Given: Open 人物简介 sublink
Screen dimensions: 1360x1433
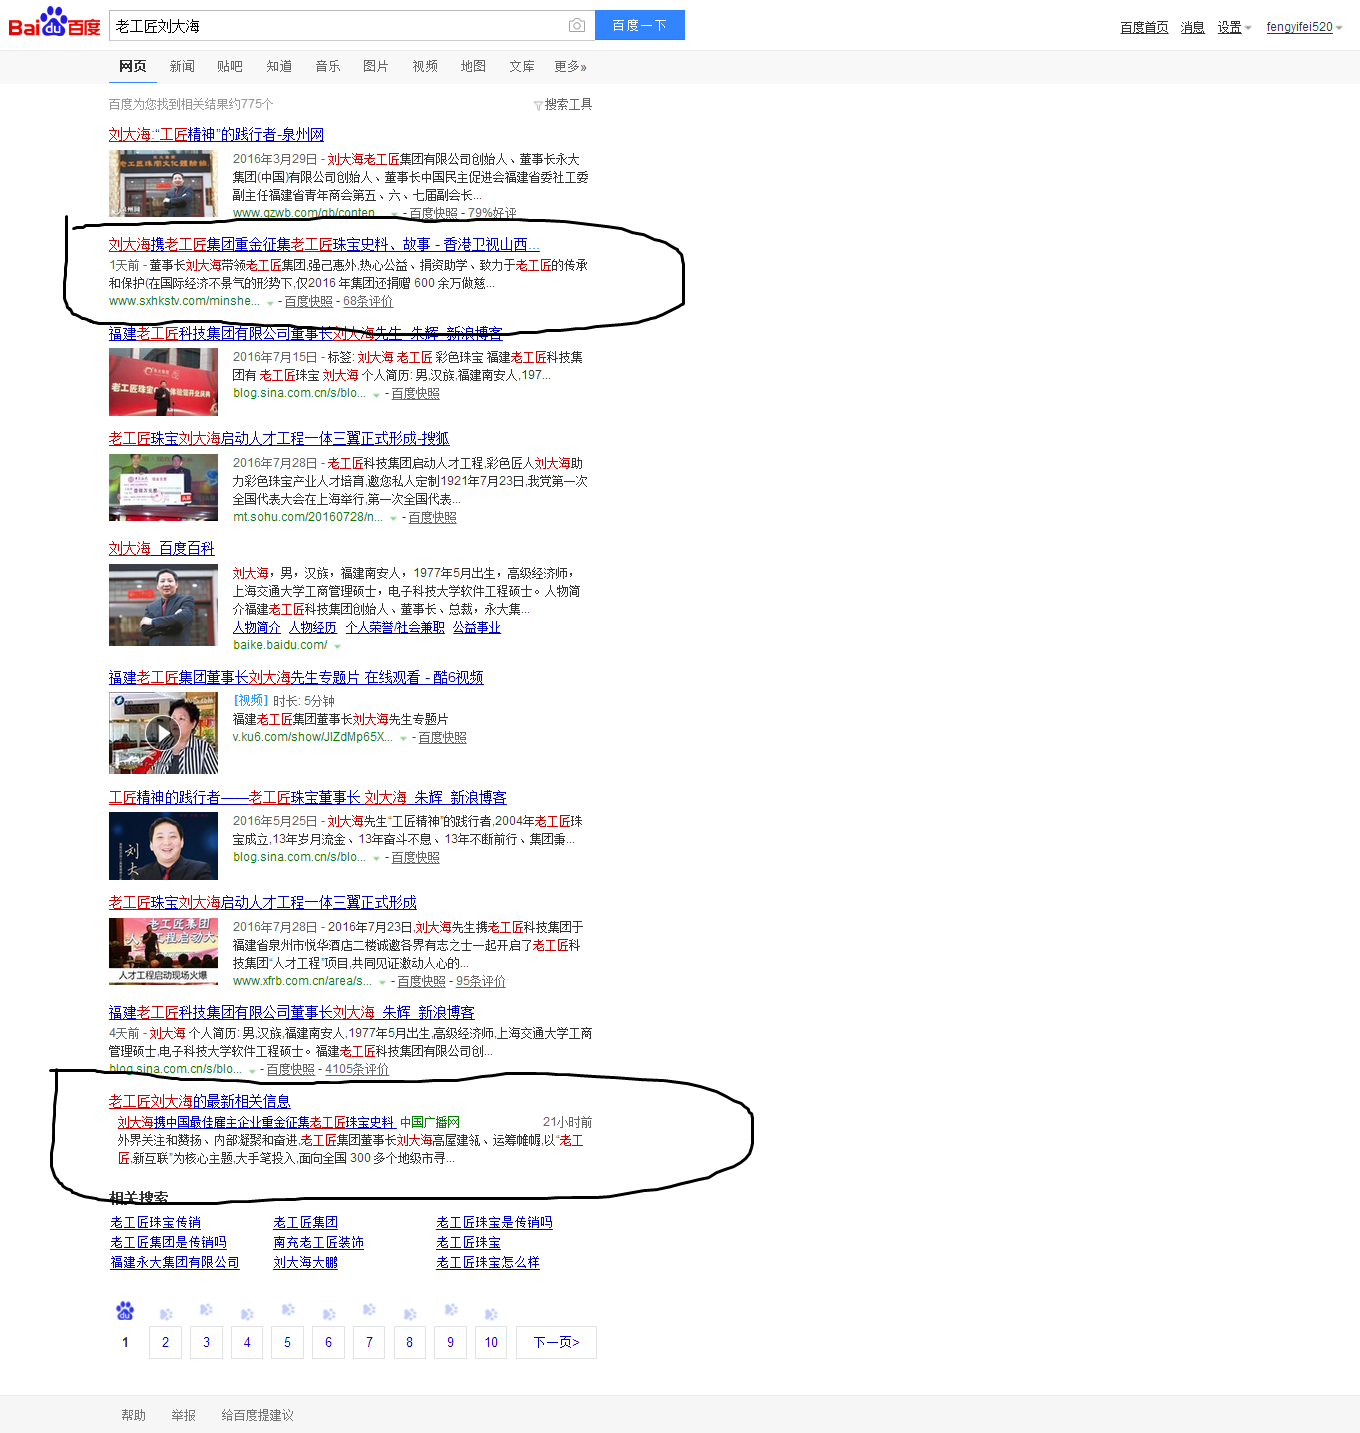Looking at the screenshot, I should coord(257,627).
